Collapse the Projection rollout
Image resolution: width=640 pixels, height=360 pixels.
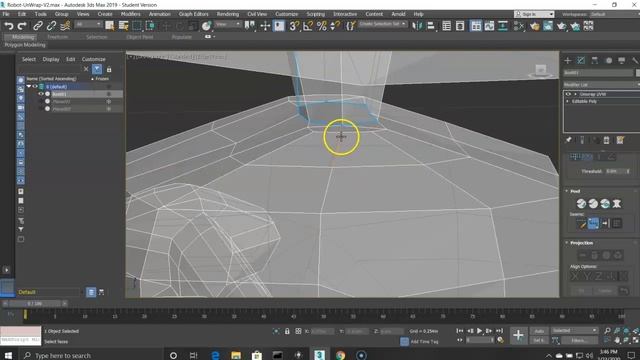click(567, 243)
